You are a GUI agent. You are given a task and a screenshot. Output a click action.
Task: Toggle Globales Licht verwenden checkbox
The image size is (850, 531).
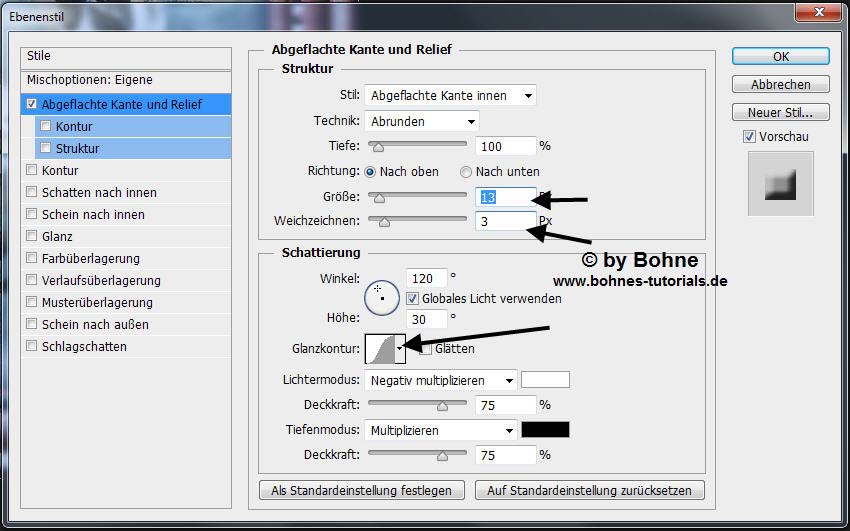[412, 298]
